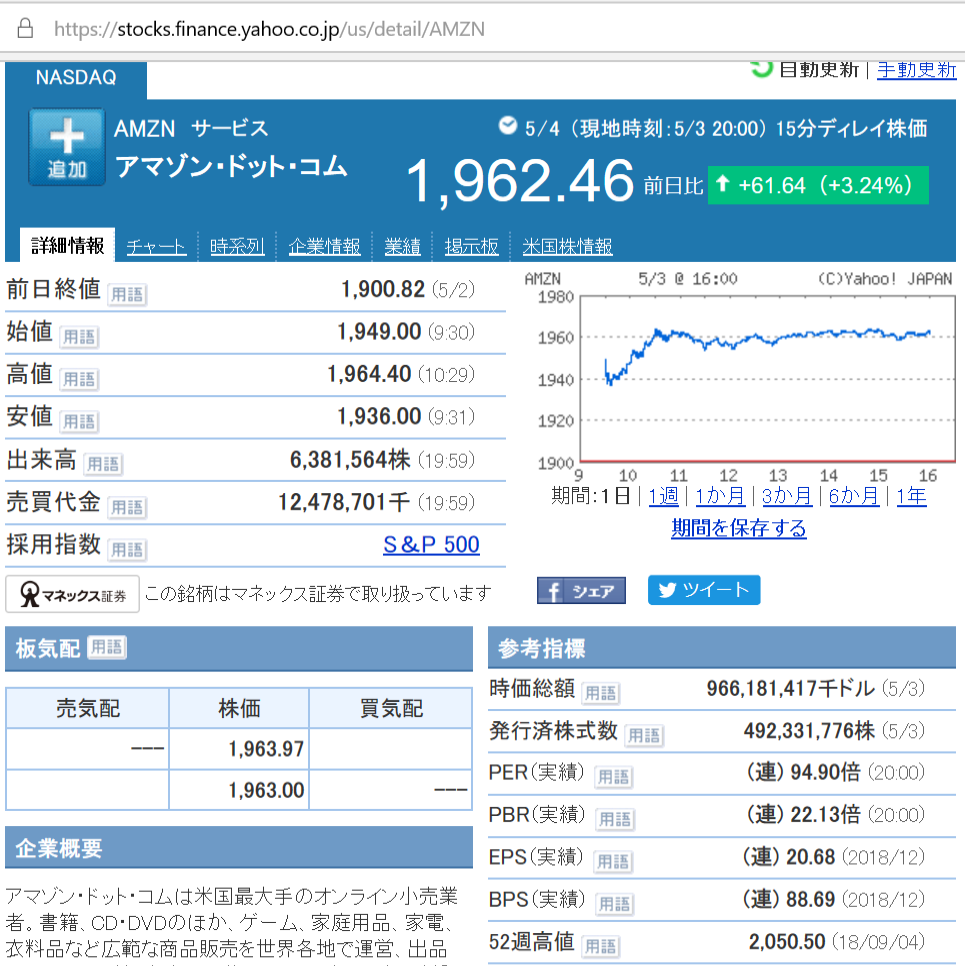This screenshot has height=966, width=965.
Task: Switch chart period to 6か月
Action: 854,496
